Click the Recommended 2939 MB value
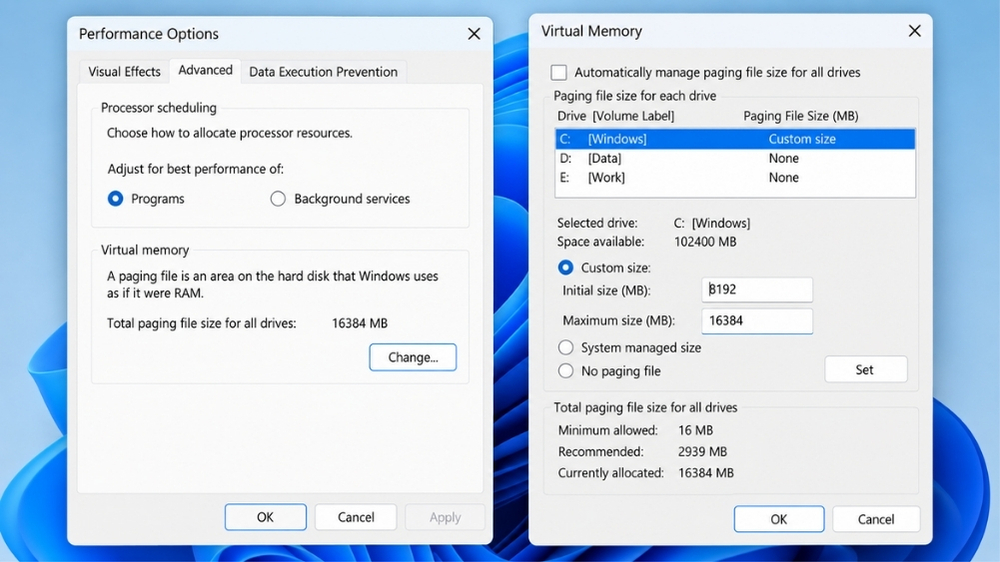 [x=702, y=452]
